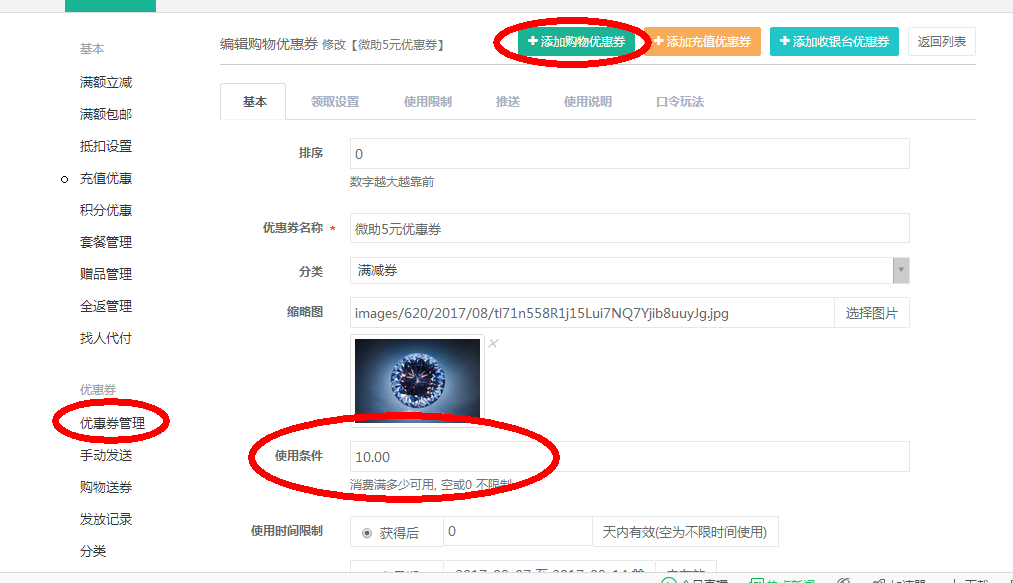This screenshot has width=1013, height=583.
Task: Switch to the 领取设置 tab
Action: tap(334, 102)
